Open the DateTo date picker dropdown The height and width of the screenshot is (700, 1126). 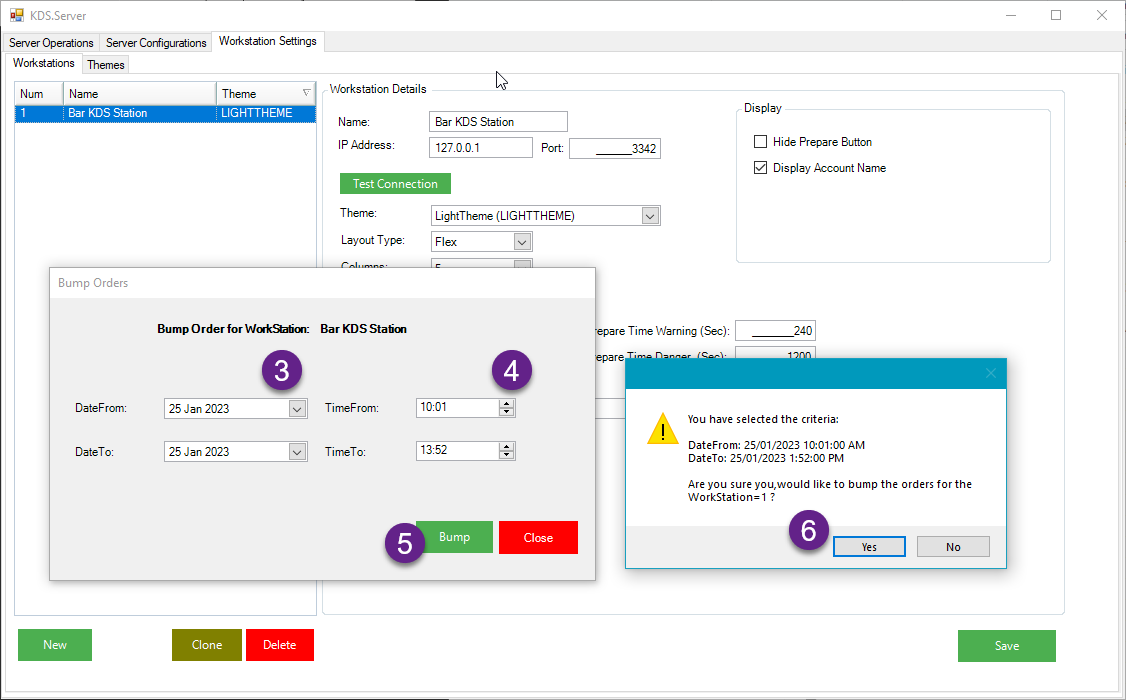(x=297, y=452)
